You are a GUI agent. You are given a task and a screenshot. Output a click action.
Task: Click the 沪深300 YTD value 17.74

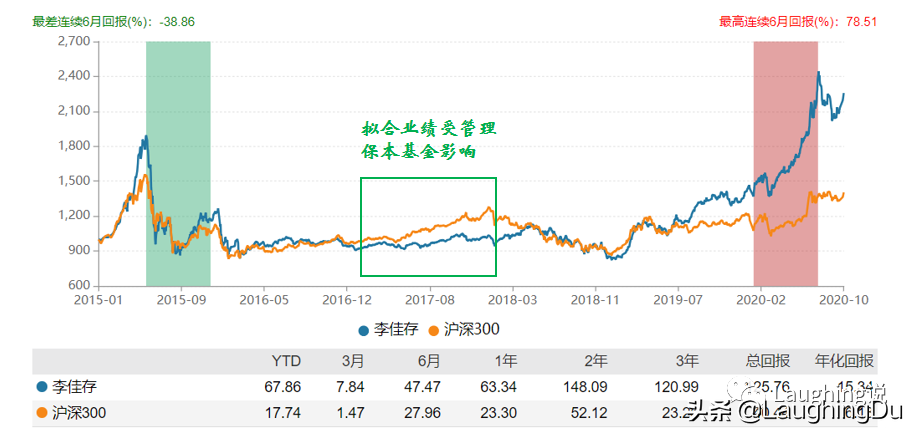282,414
